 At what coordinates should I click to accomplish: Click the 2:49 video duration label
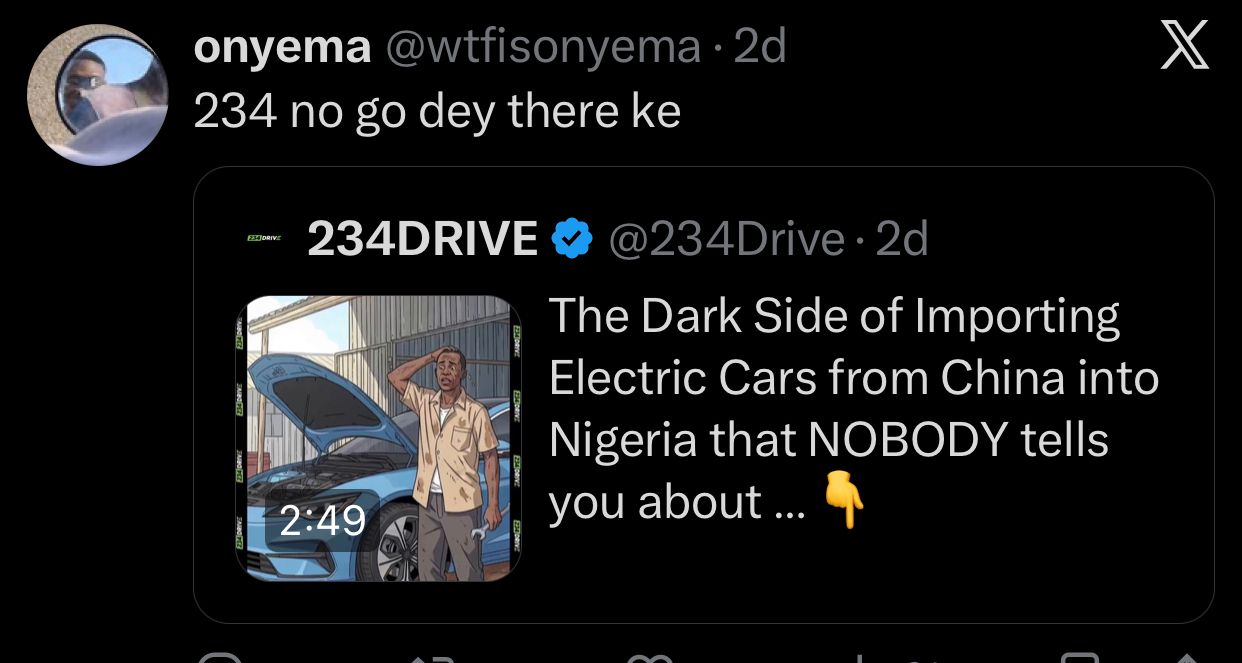pos(321,522)
